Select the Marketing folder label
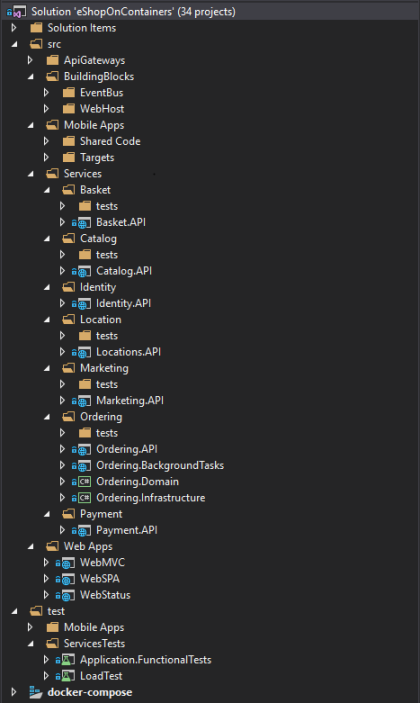The height and width of the screenshot is (703, 420). pyautogui.click(x=104, y=368)
